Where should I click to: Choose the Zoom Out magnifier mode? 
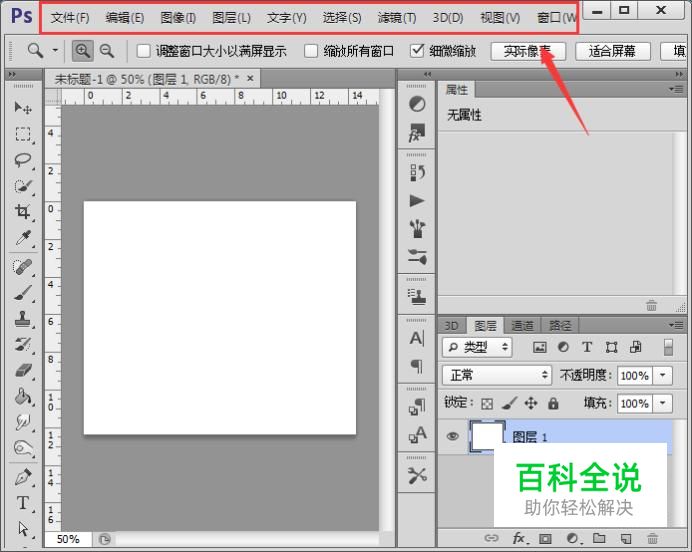point(107,51)
